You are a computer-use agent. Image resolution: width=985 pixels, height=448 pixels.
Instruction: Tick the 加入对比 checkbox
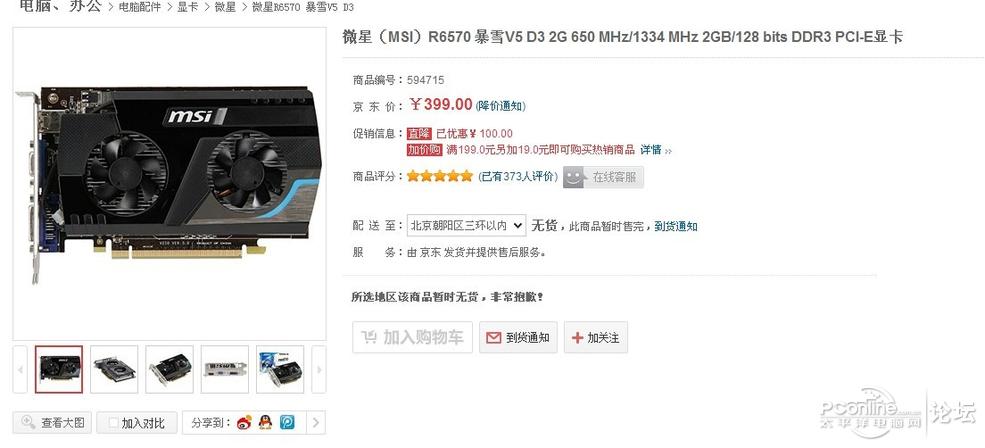coord(113,423)
